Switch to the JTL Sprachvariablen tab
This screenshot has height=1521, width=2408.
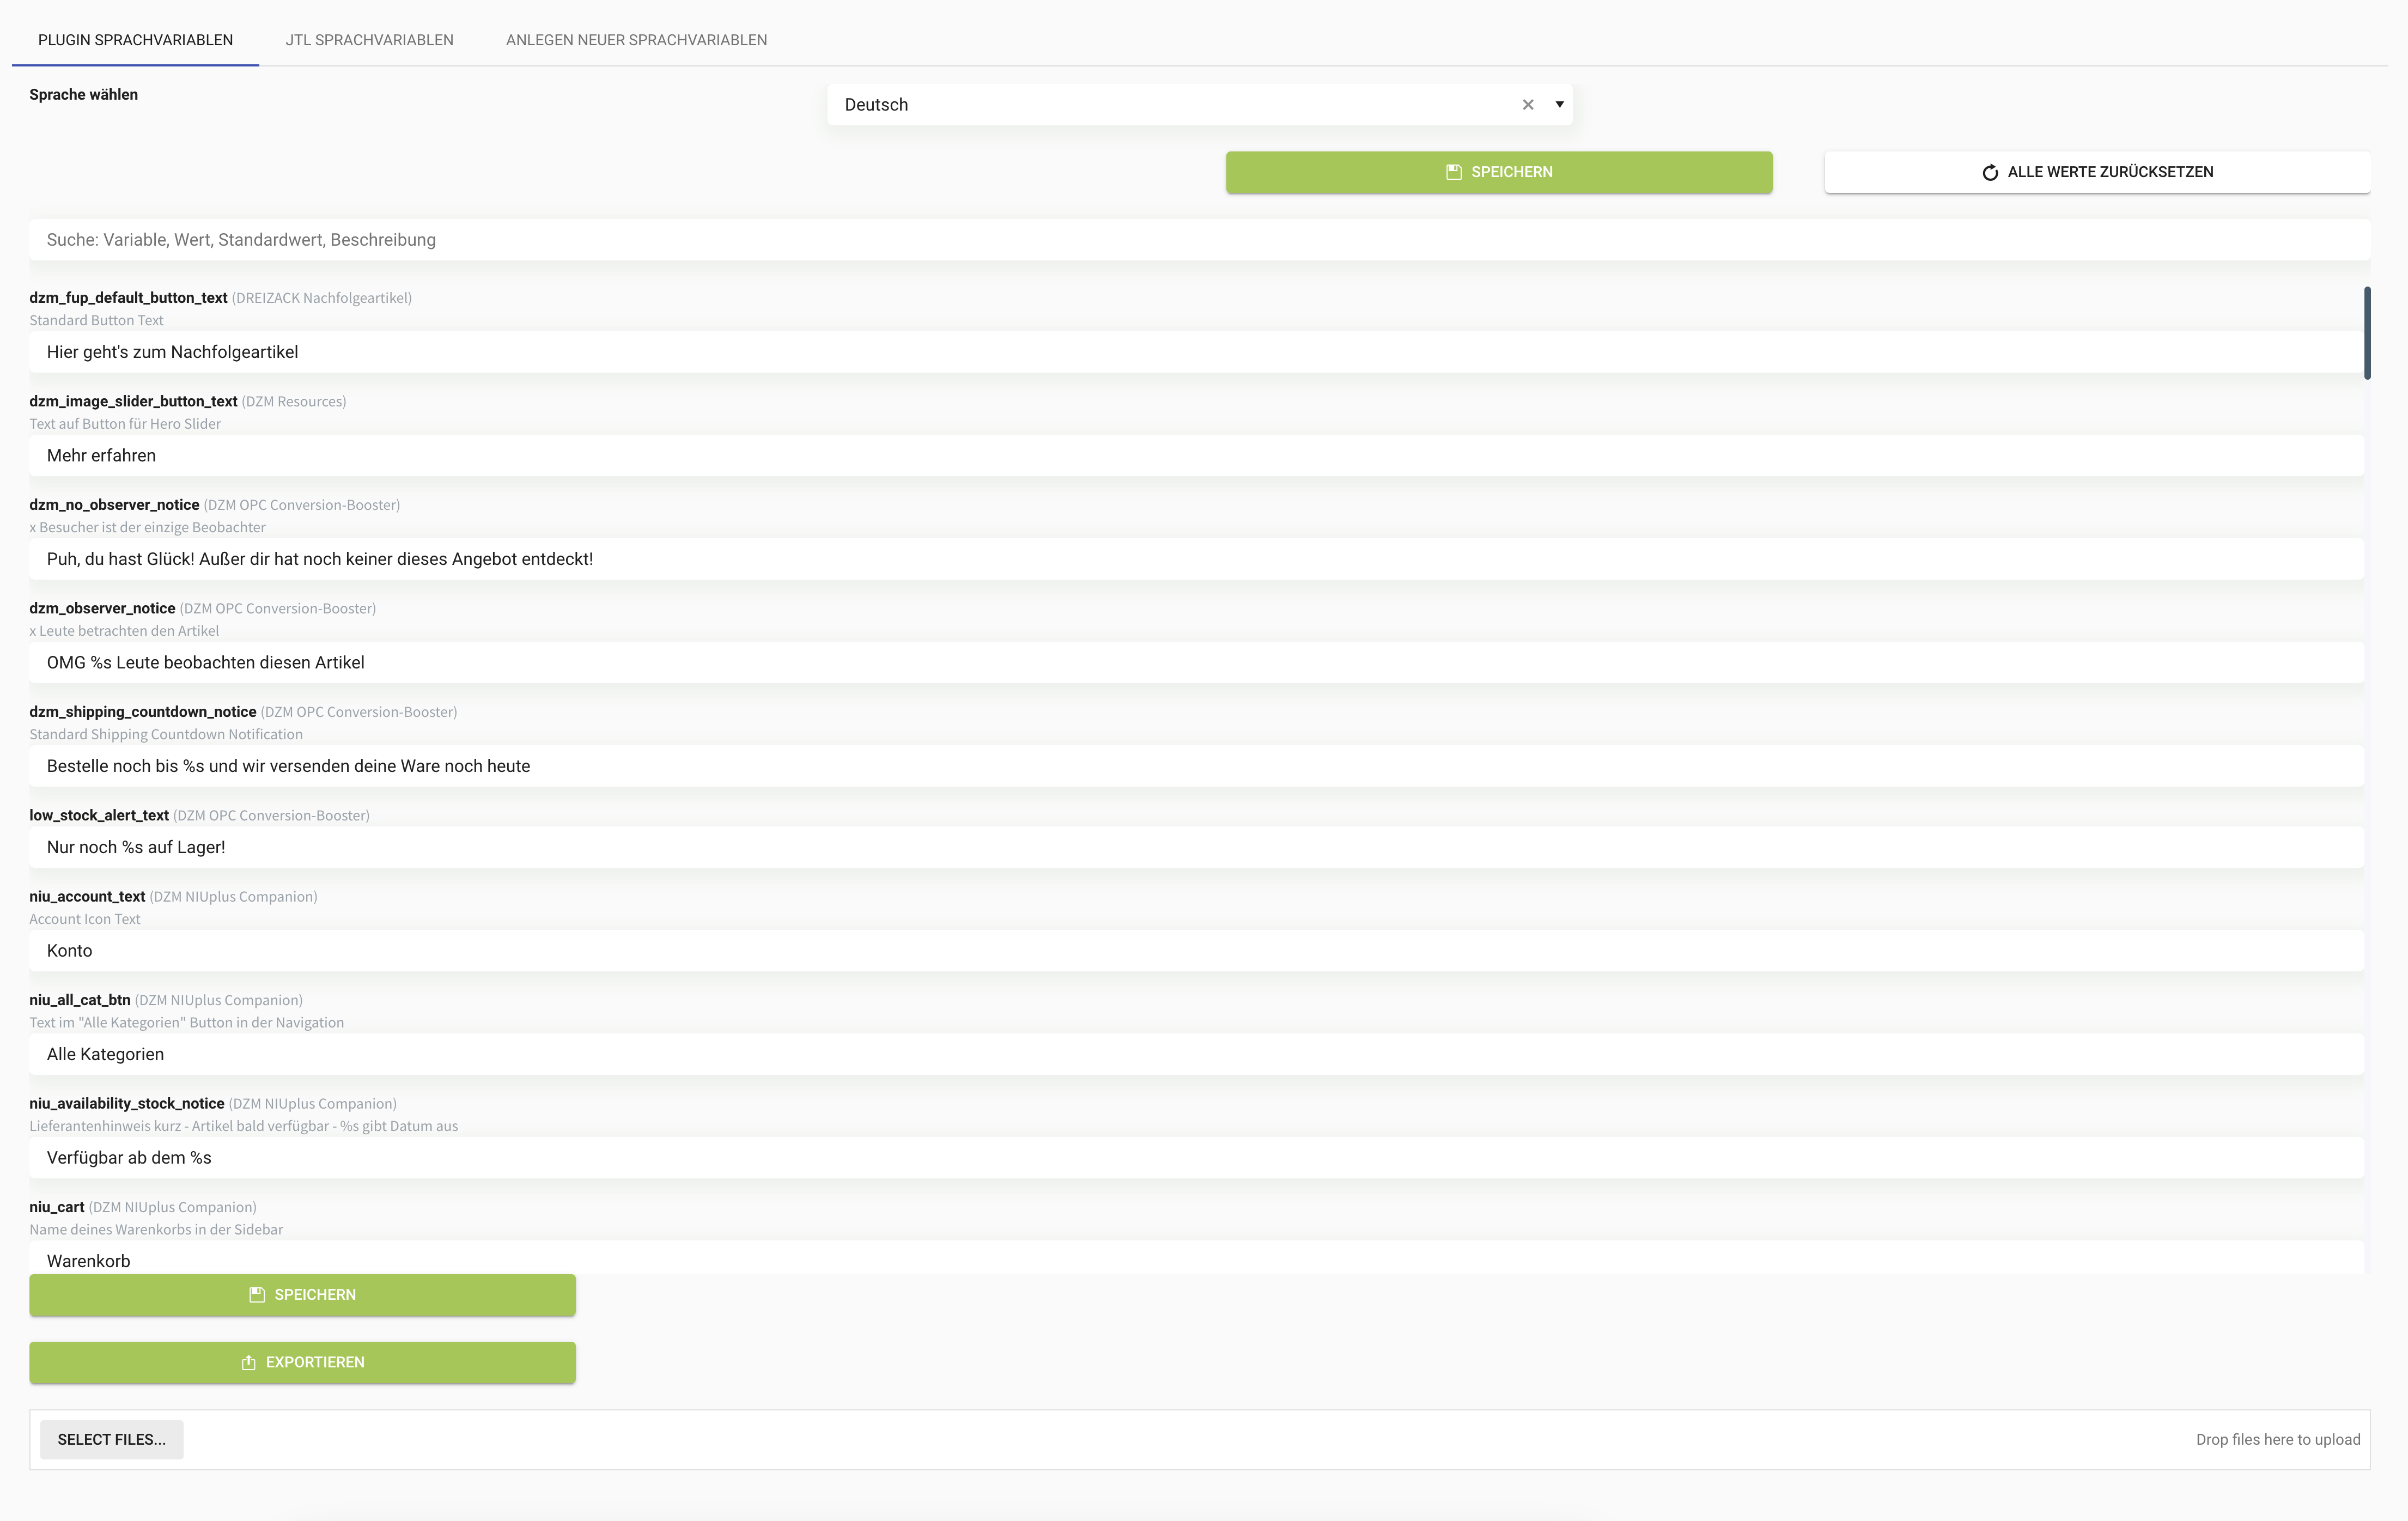[369, 40]
